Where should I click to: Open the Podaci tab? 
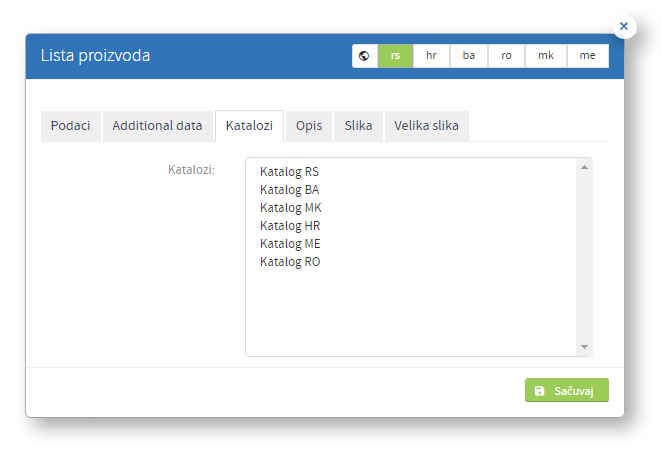[71, 126]
